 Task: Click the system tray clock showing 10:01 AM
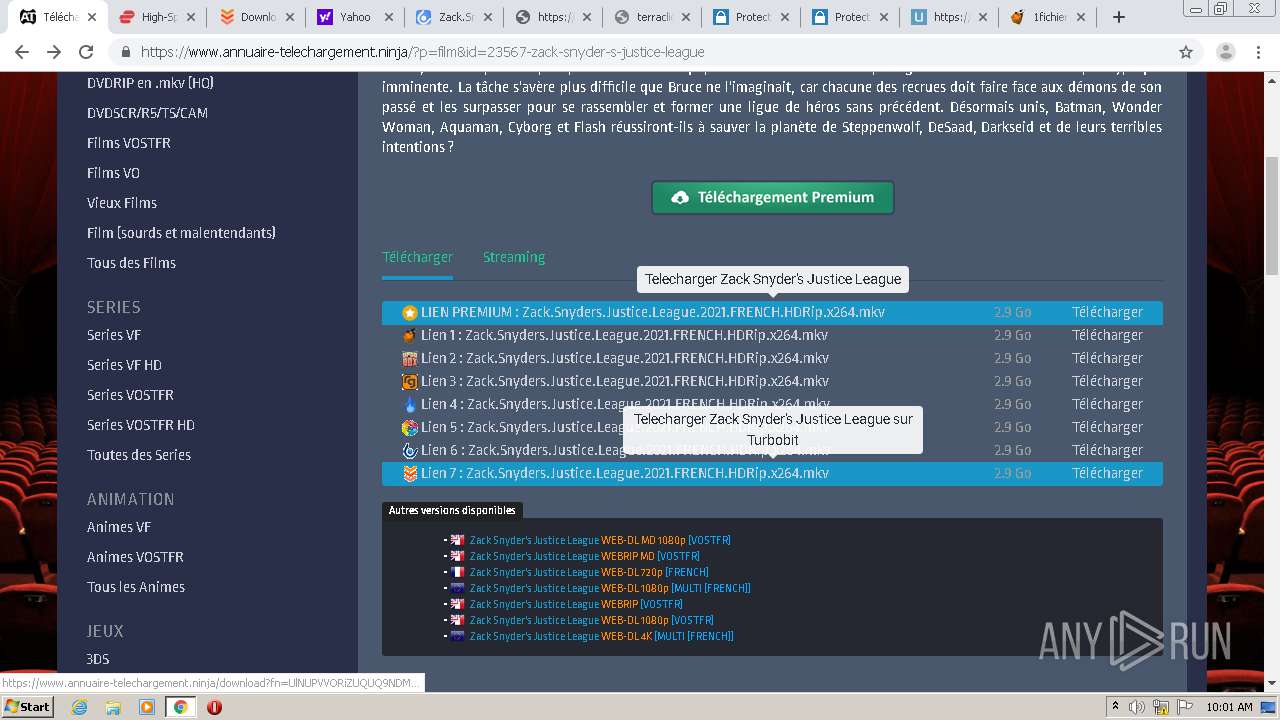pos(1229,707)
